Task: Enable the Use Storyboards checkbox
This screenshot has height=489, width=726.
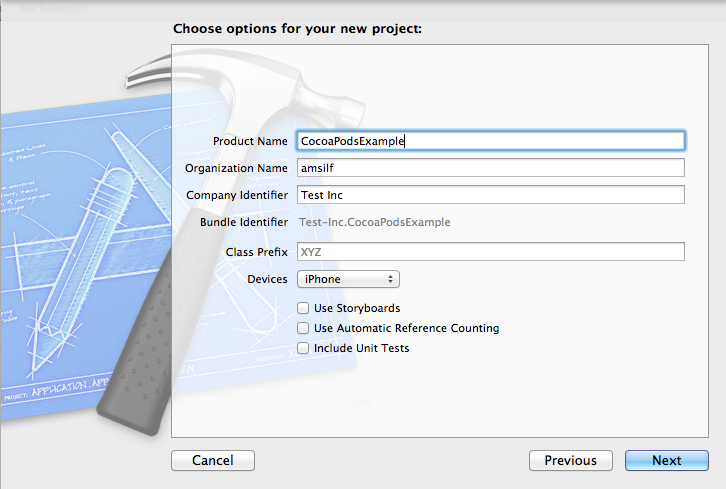Action: (x=303, y=308)
